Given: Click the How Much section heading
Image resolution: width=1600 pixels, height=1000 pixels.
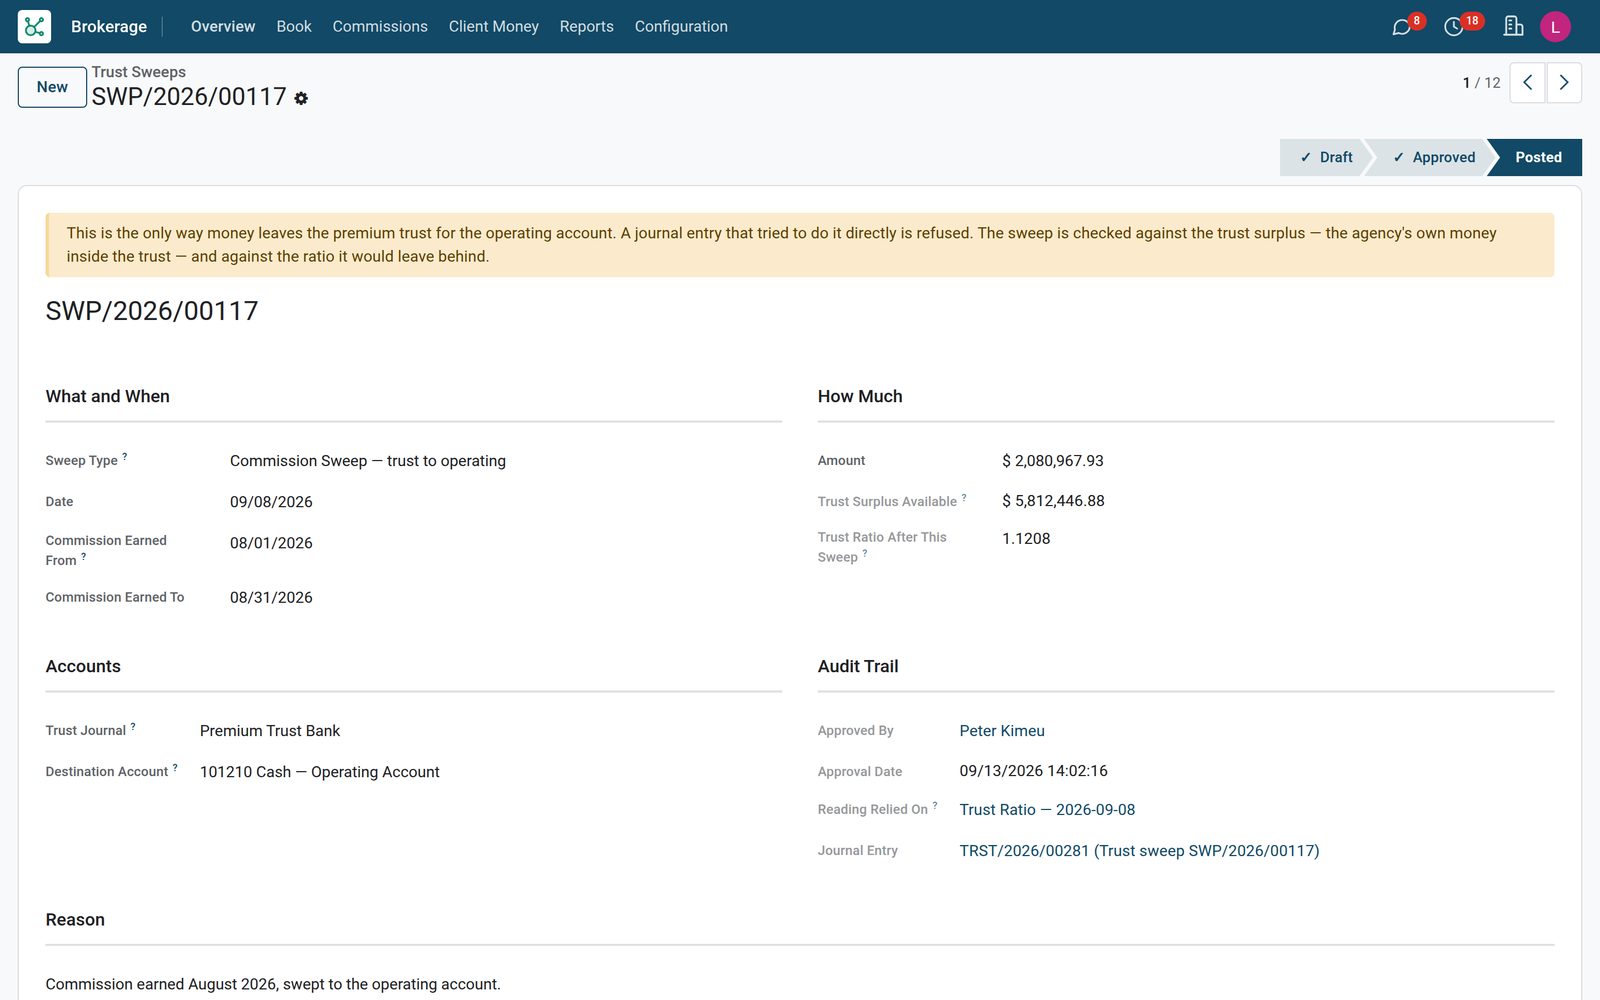Looking at the screenshot, I should (x=860, y=396).
